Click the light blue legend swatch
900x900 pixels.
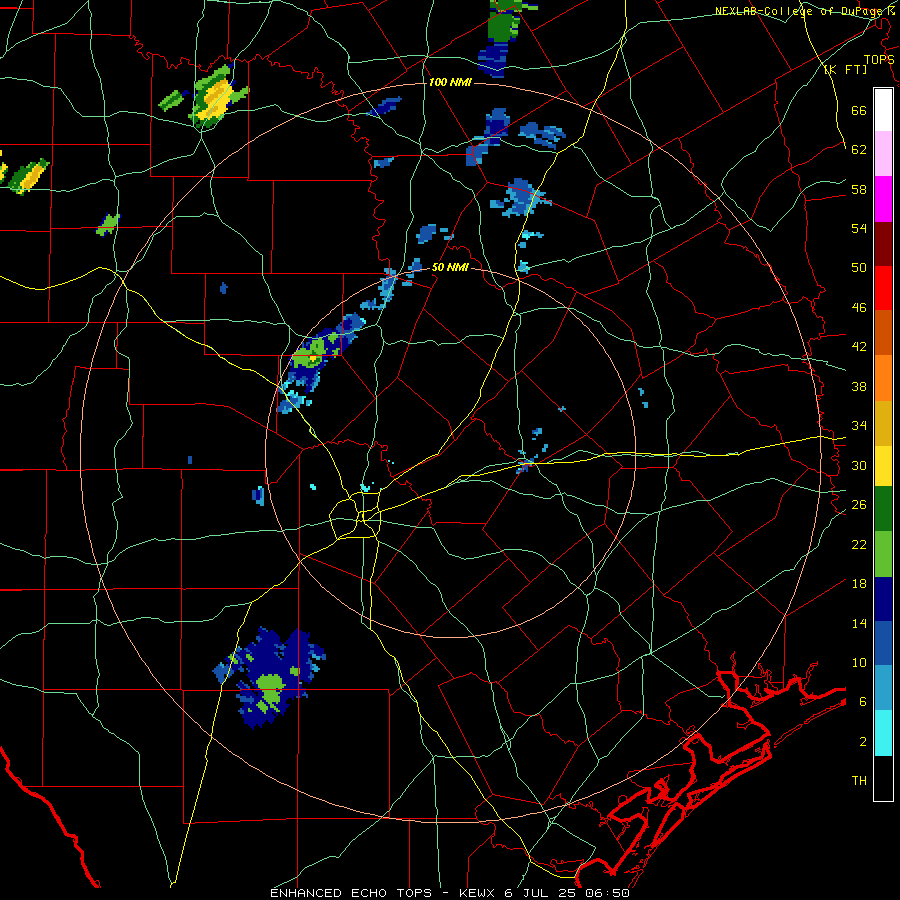coord(883,688)
